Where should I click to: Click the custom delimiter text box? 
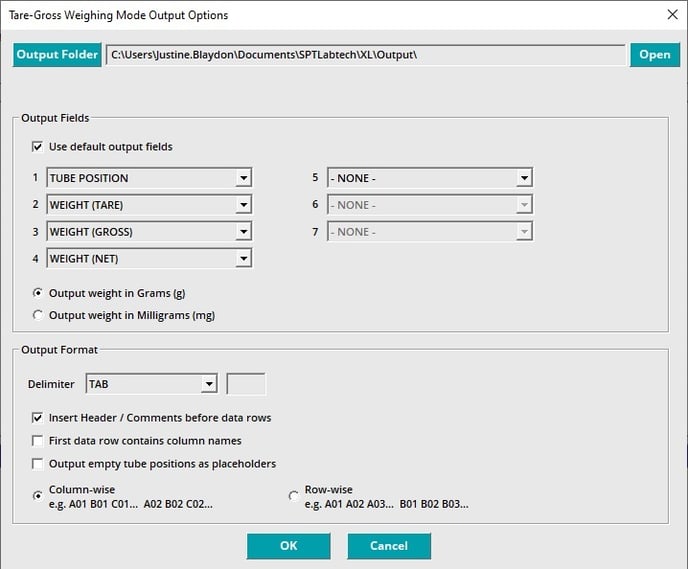click(x=246, y=384)
